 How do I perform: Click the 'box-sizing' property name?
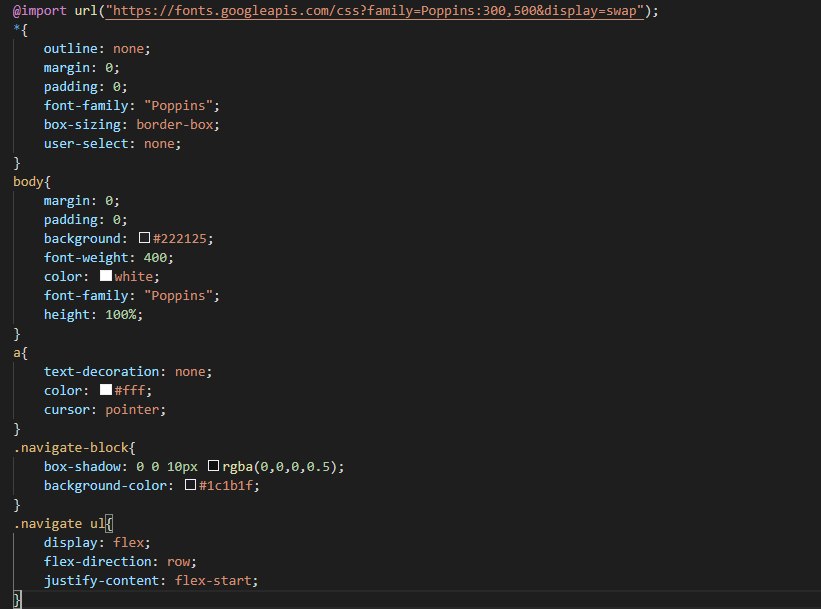(82, 124)
